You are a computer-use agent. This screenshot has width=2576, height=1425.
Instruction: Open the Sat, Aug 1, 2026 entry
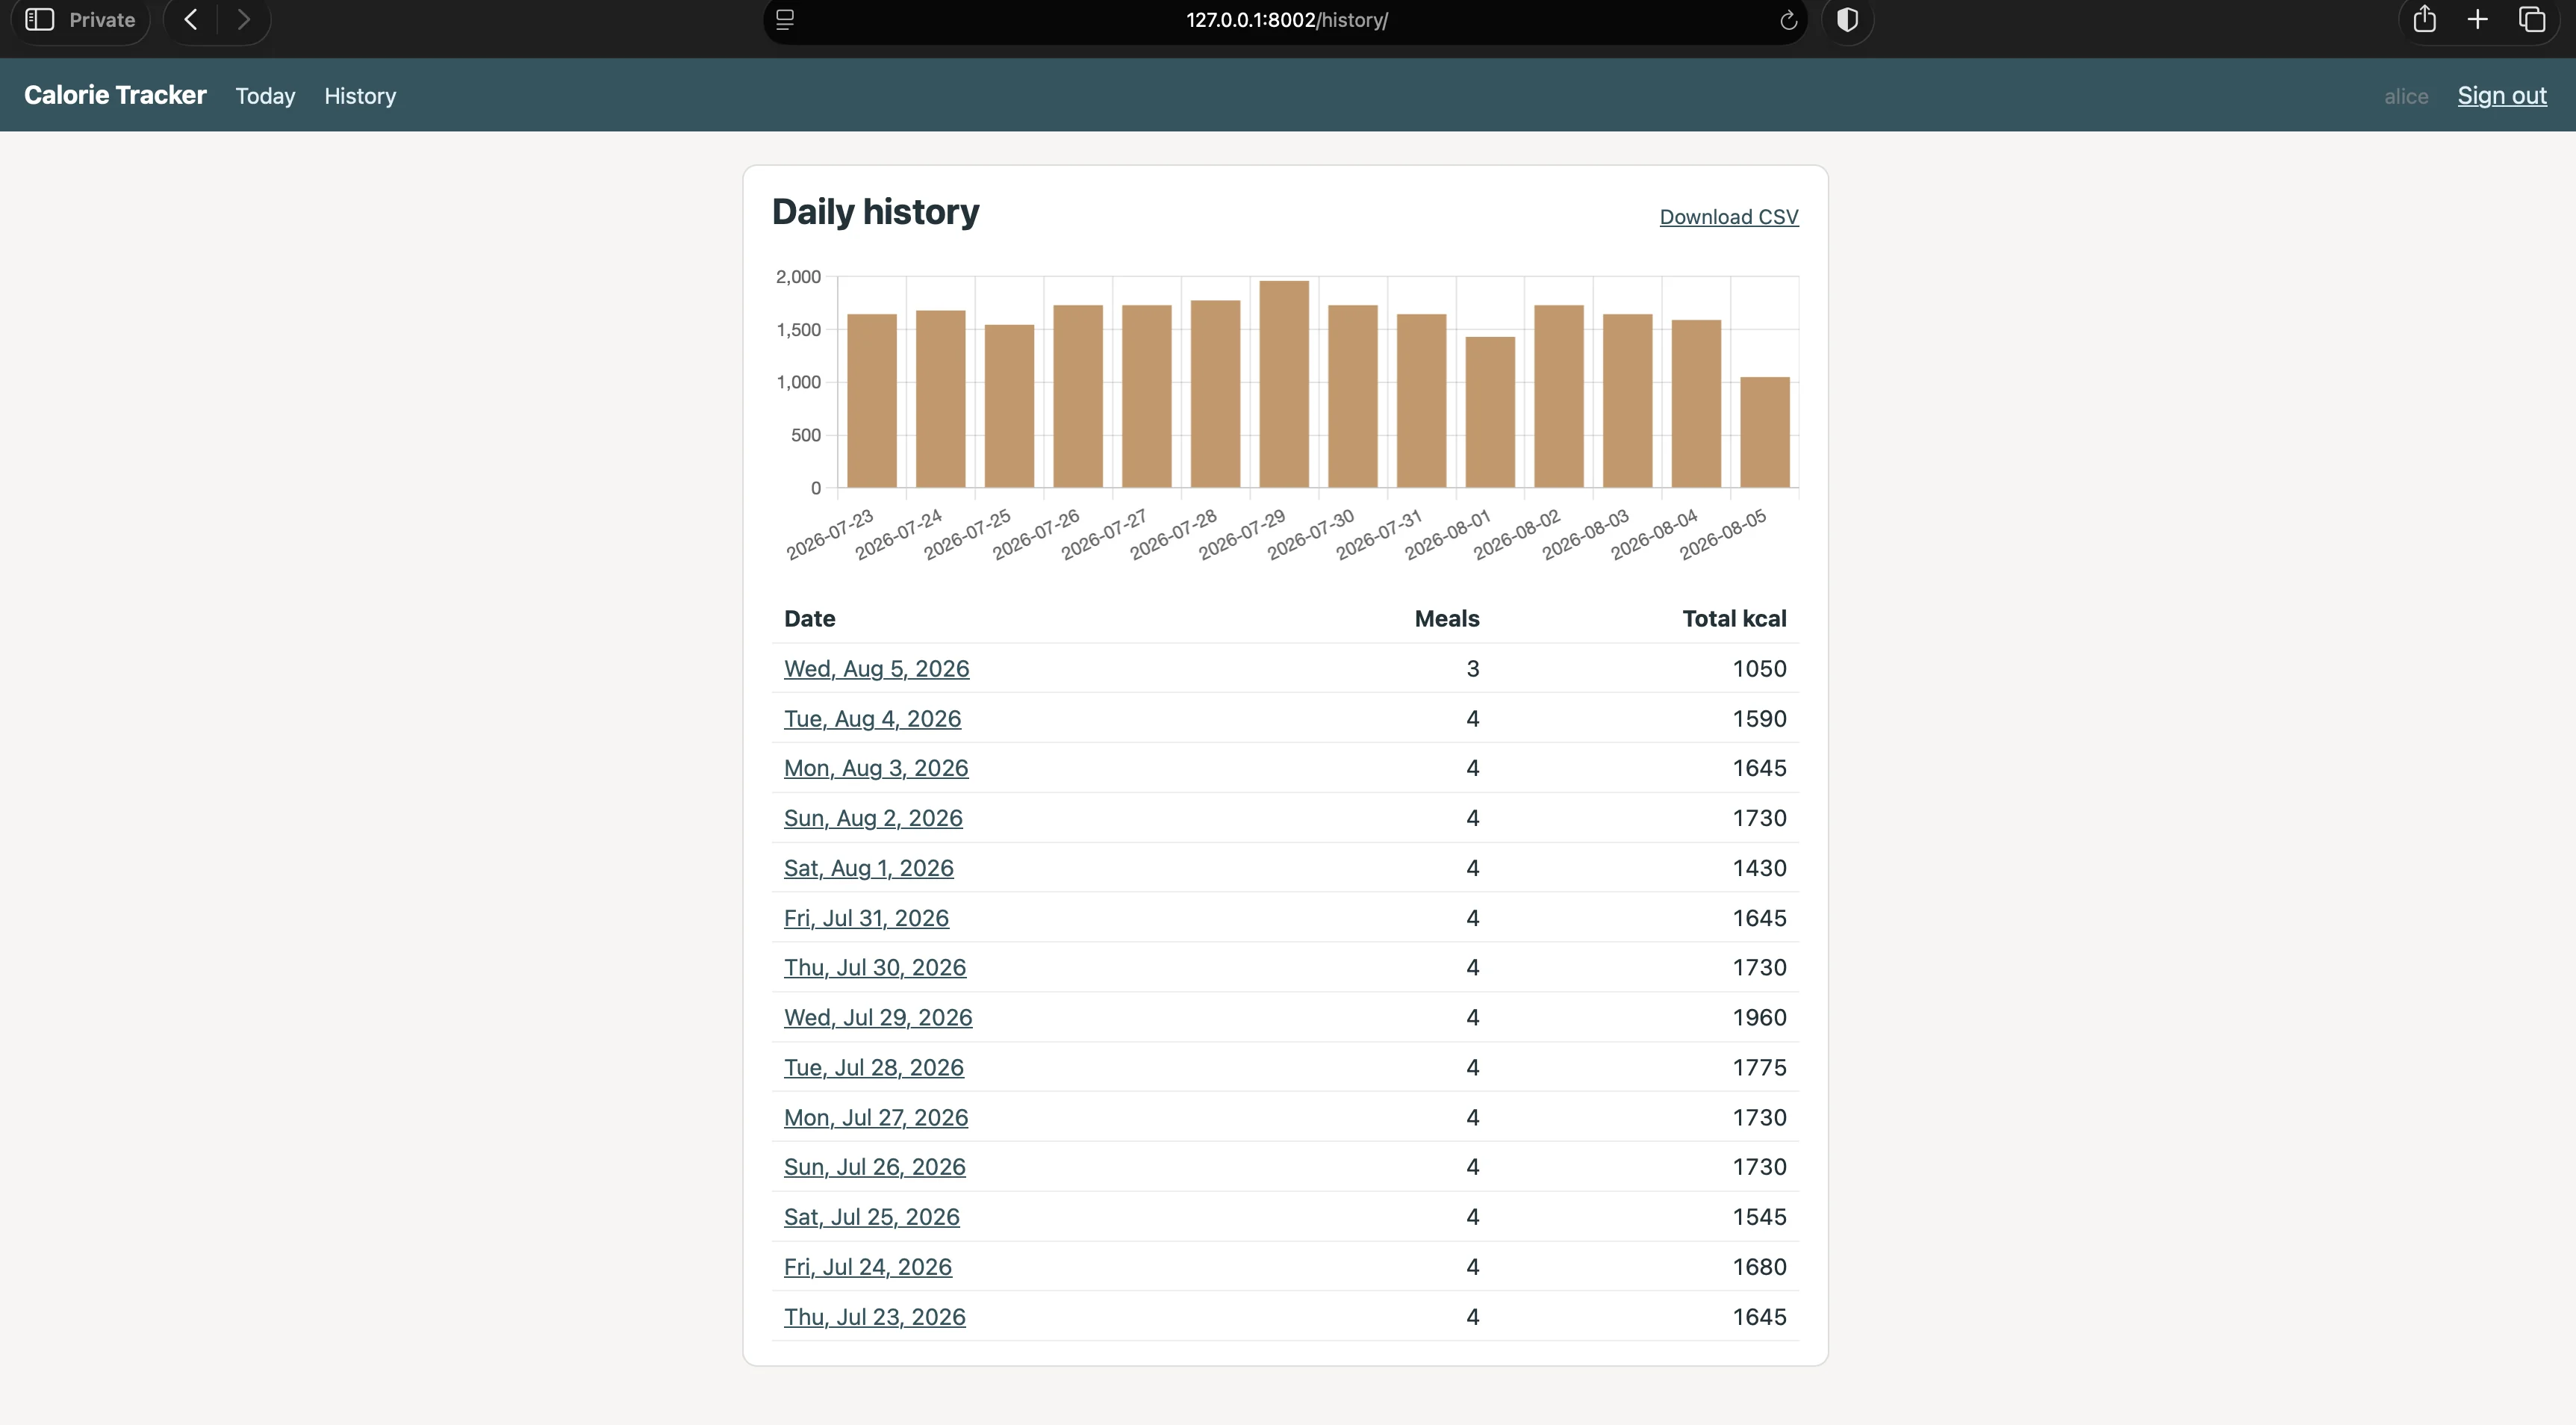pos(869,868)
